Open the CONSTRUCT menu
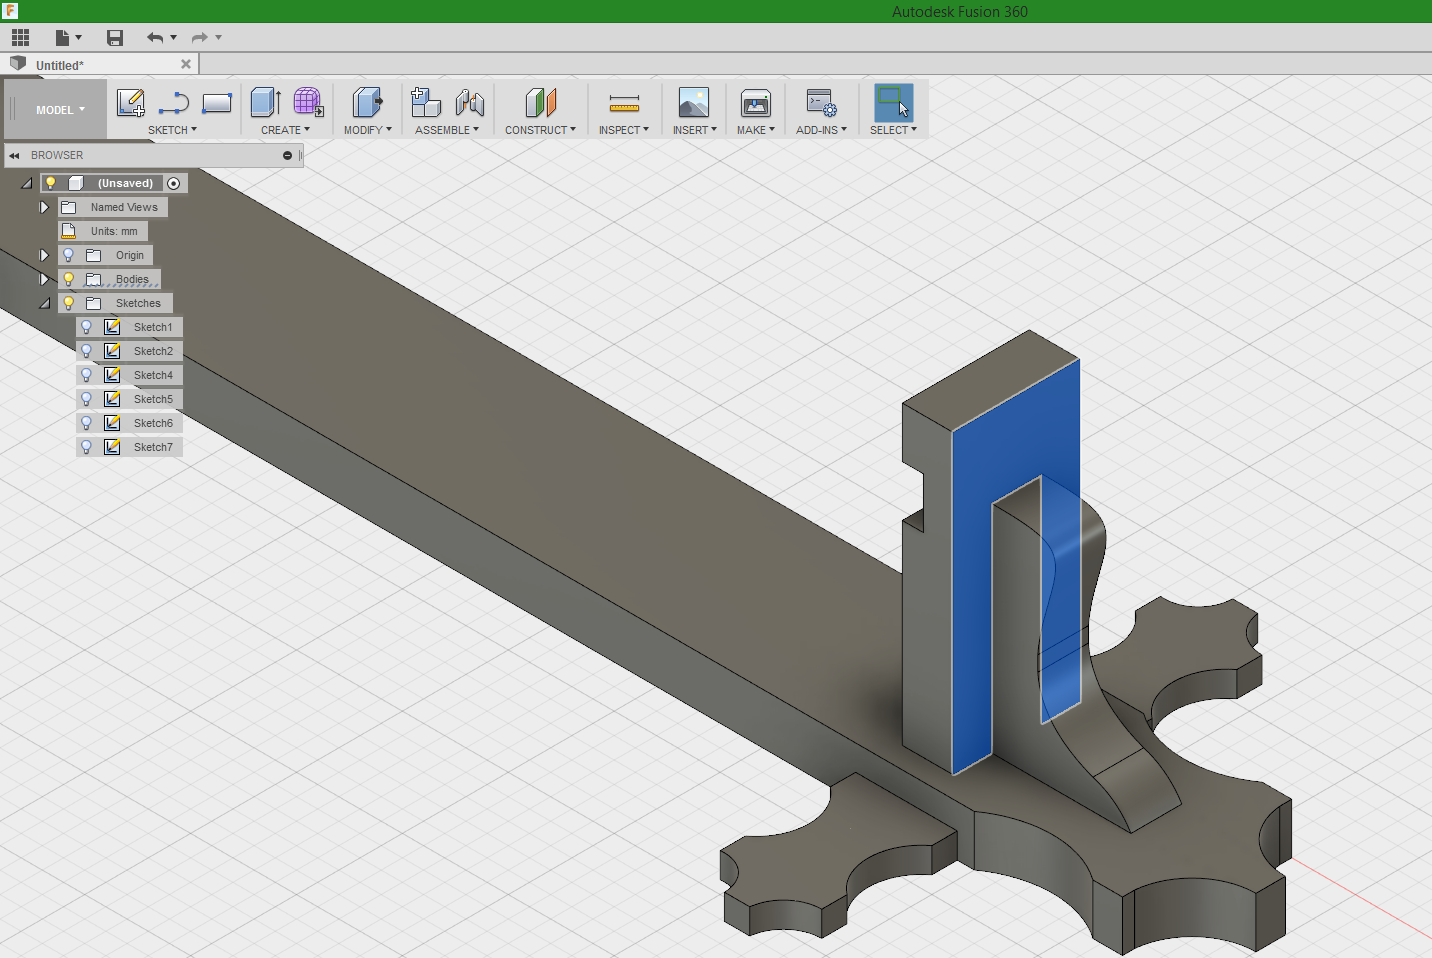This screenshot has width=1432, height=958. point(540,130)
